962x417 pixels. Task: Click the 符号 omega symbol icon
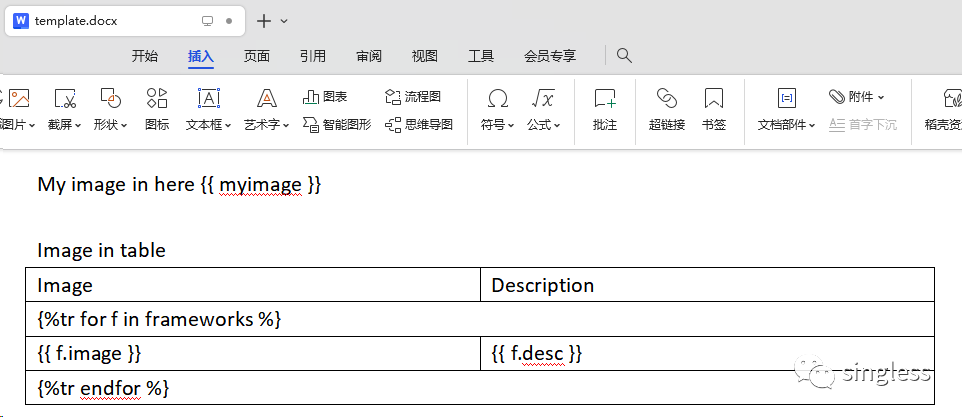click(x=498, y=98)
